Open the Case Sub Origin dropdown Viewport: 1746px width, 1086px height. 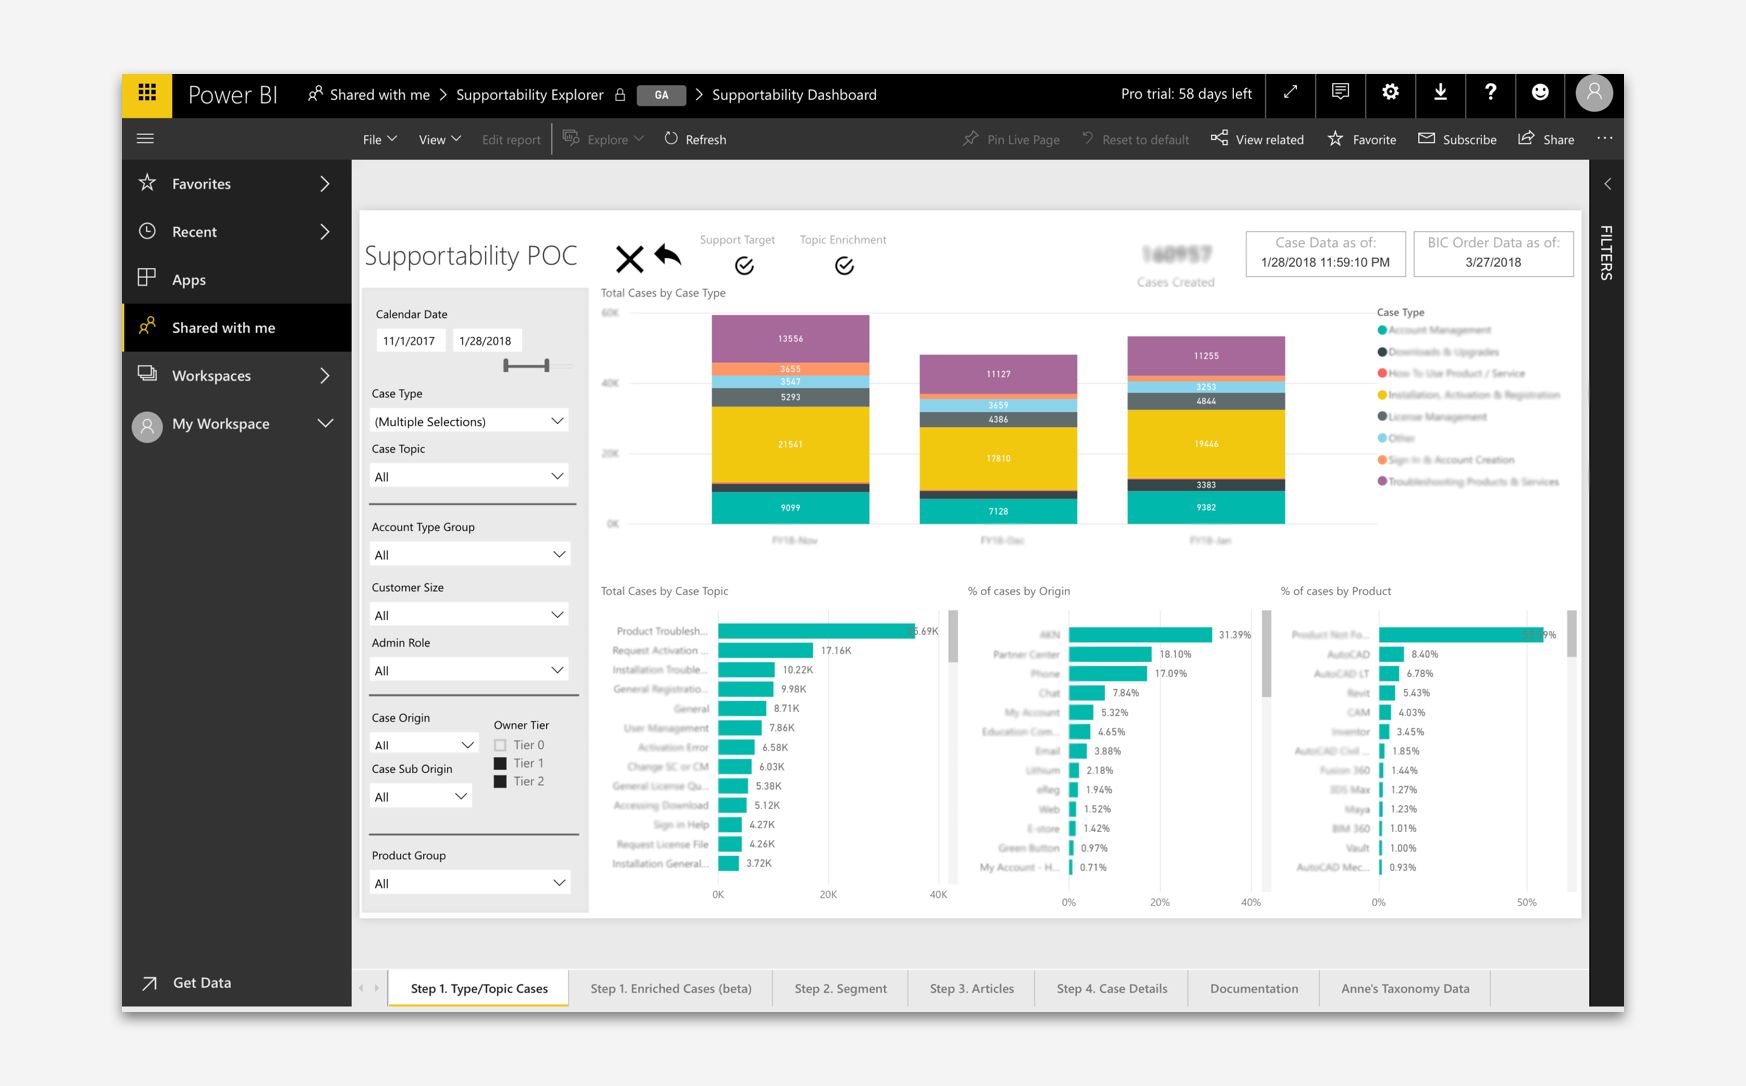(420, 797)
